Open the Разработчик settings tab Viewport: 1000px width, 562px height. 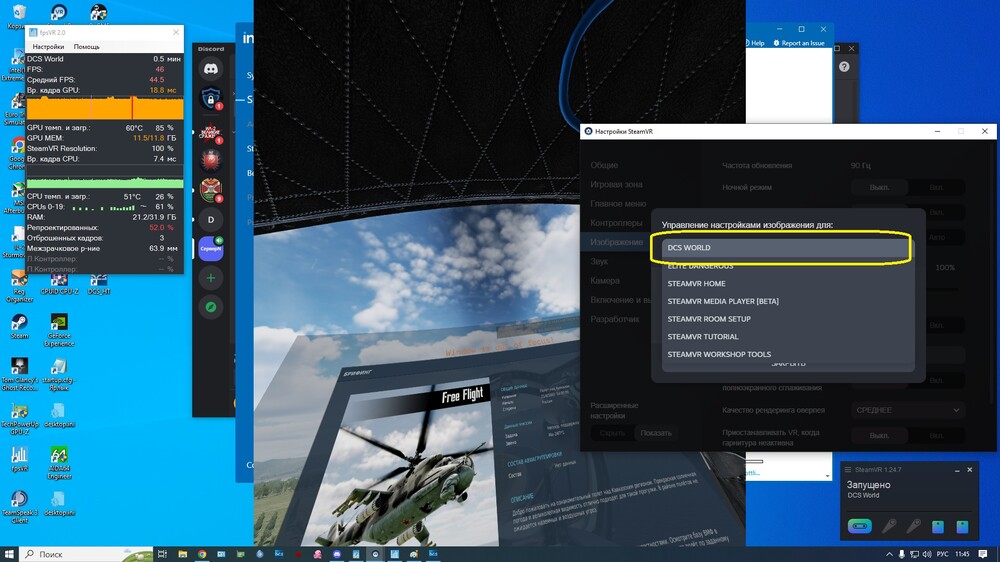615,319
